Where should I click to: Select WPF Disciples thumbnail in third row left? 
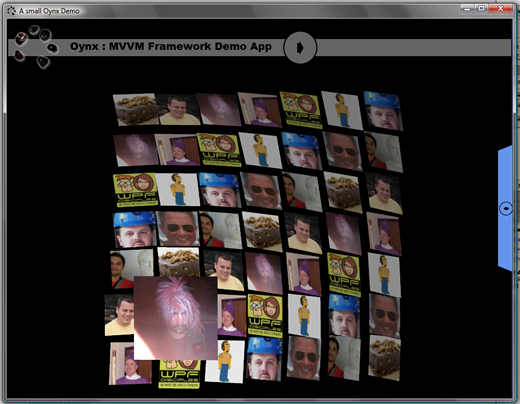(x=135, y=190)
